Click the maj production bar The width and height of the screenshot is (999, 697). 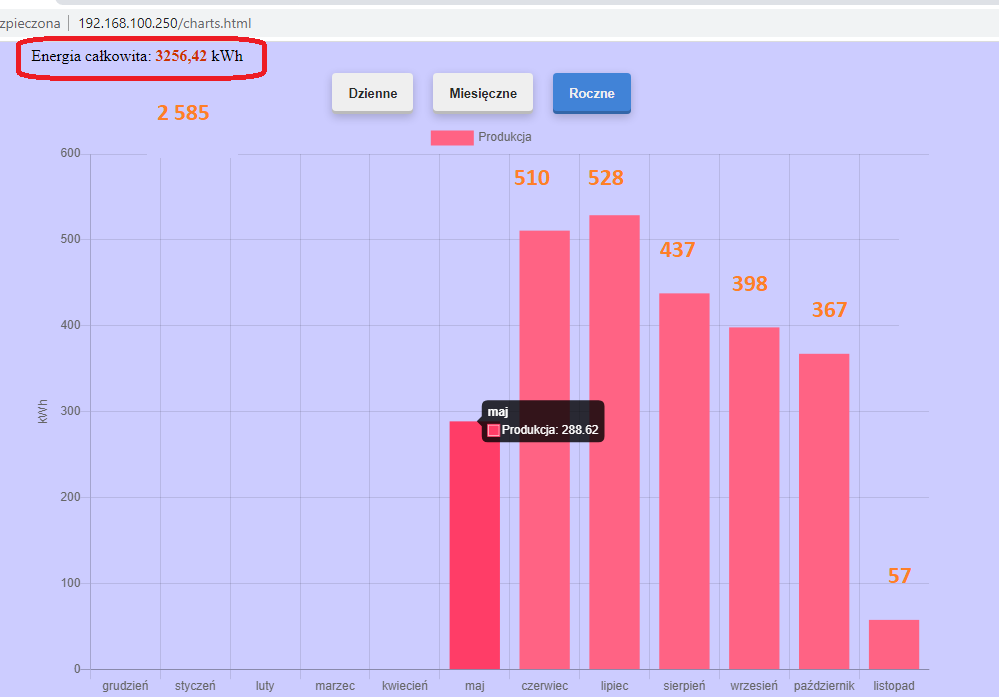click(x=475, y=545)
